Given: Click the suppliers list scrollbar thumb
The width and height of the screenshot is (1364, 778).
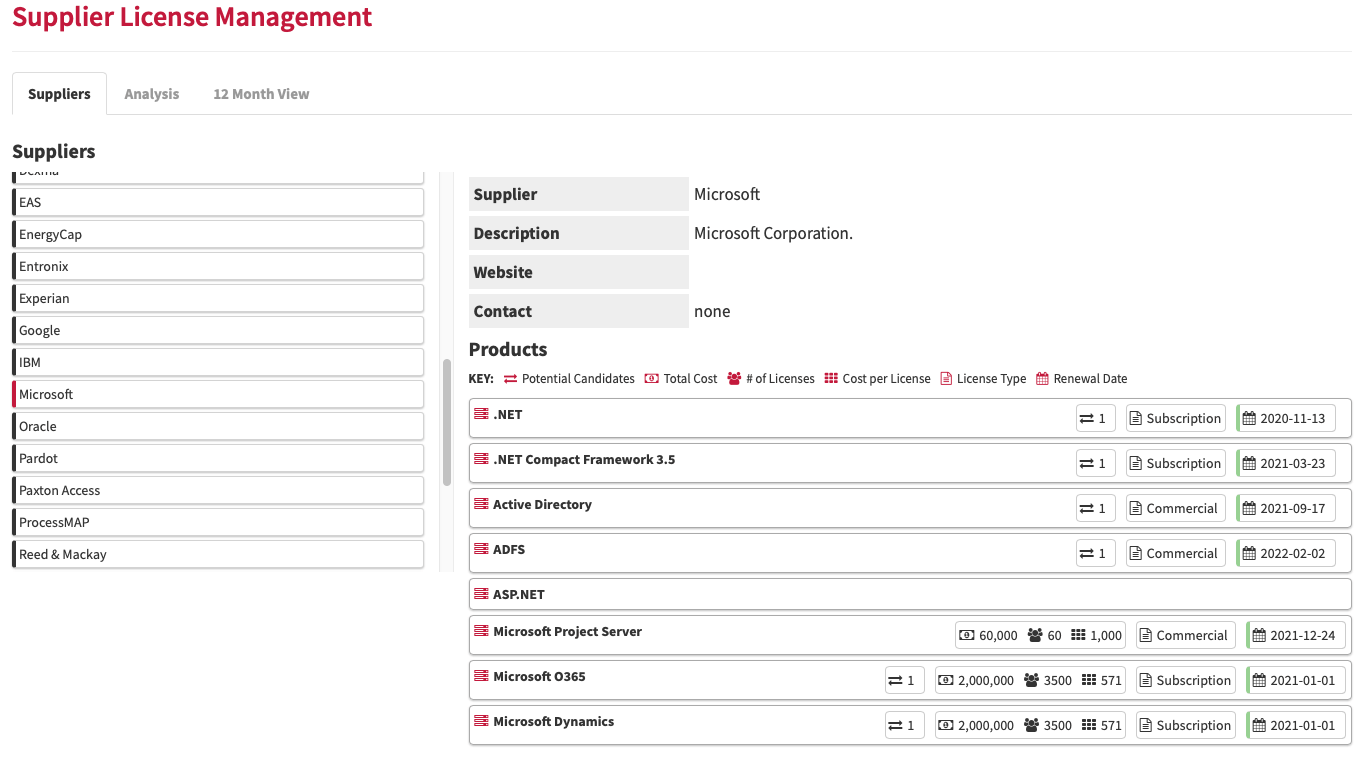Looking at the screenshot, I should (447, 422).
